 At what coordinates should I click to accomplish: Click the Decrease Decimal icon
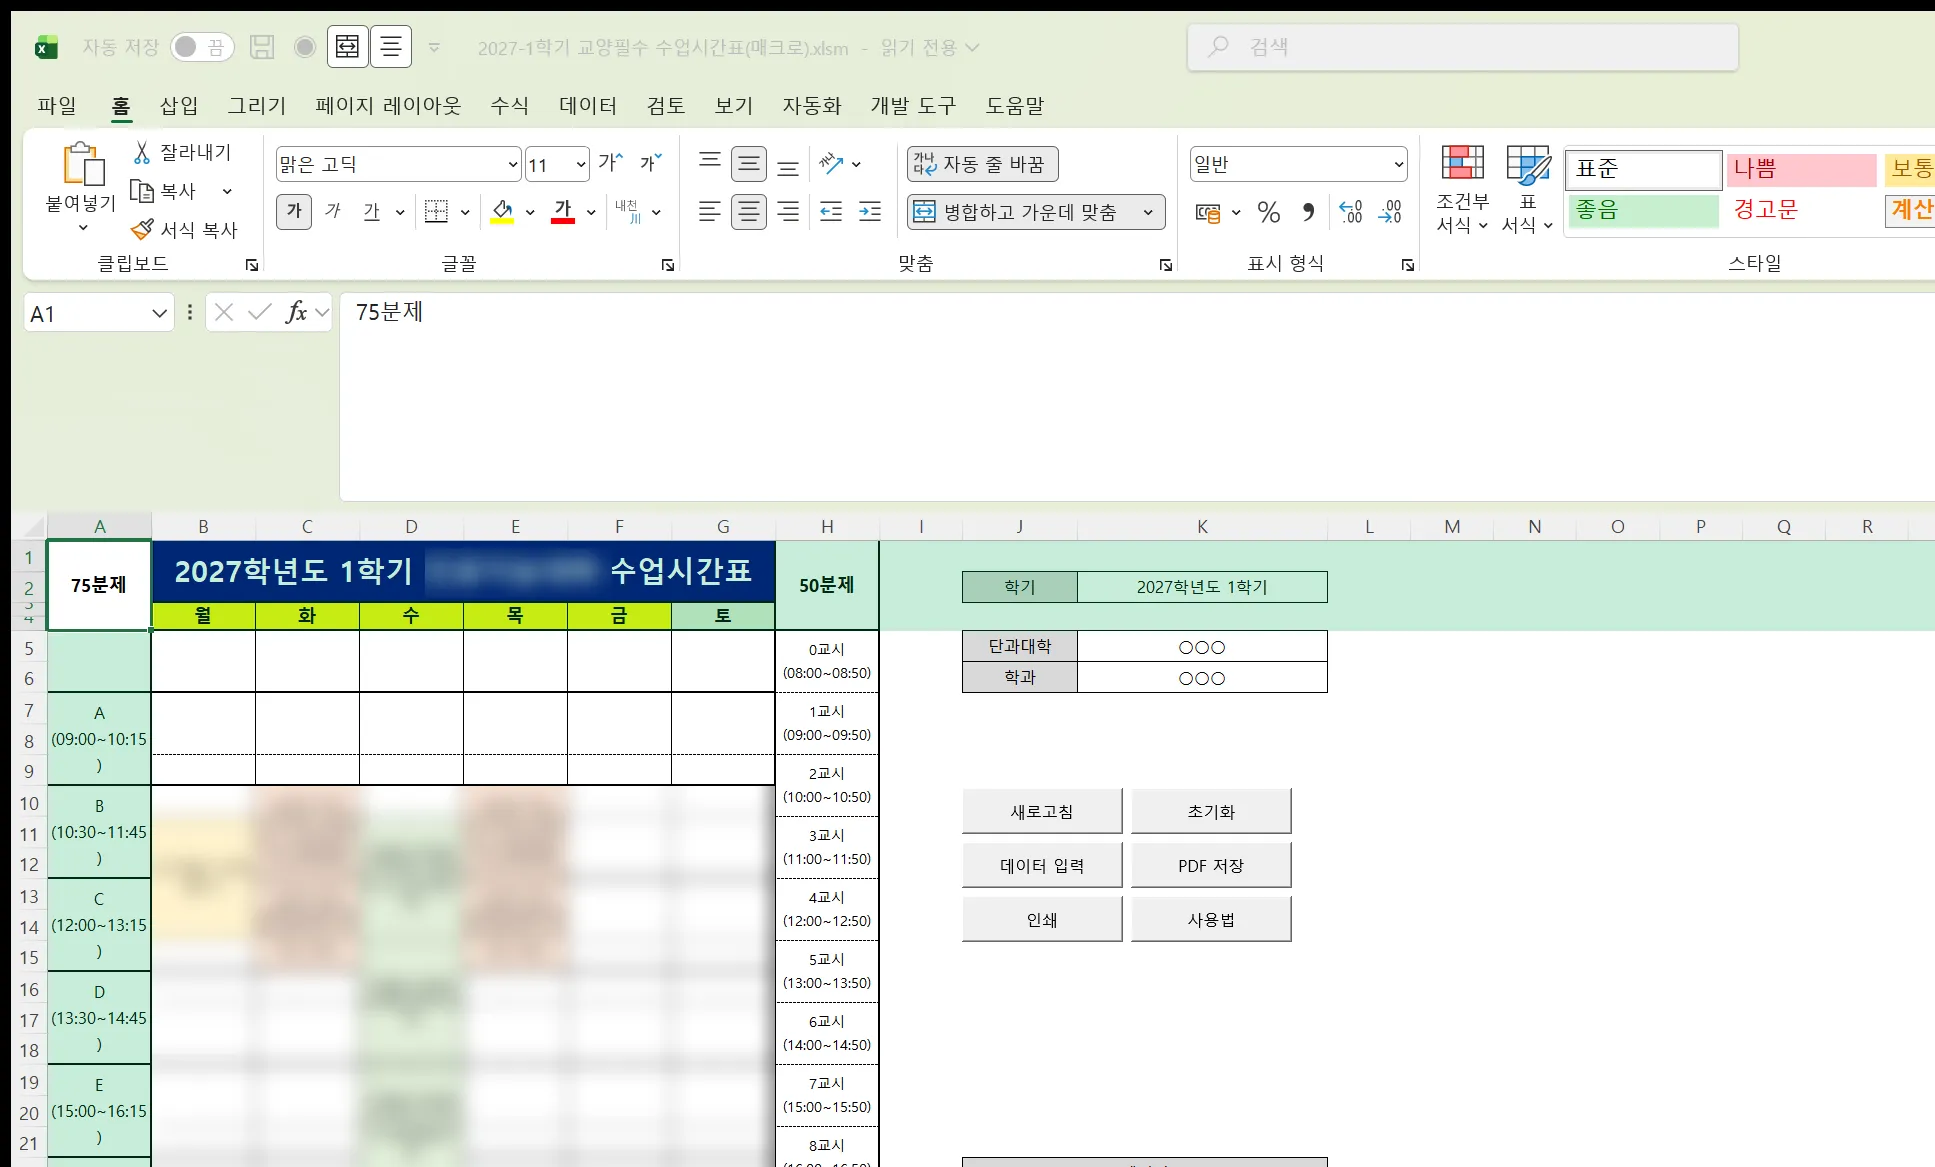point(1390,211)
